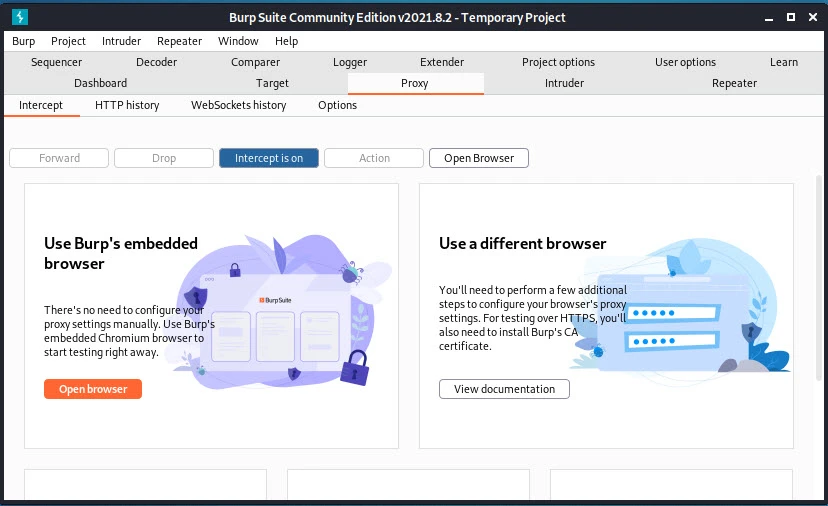Click the View documentation button
Viewport: 828px width, 506px height.
pyautogui.click(x=504, y=389)
